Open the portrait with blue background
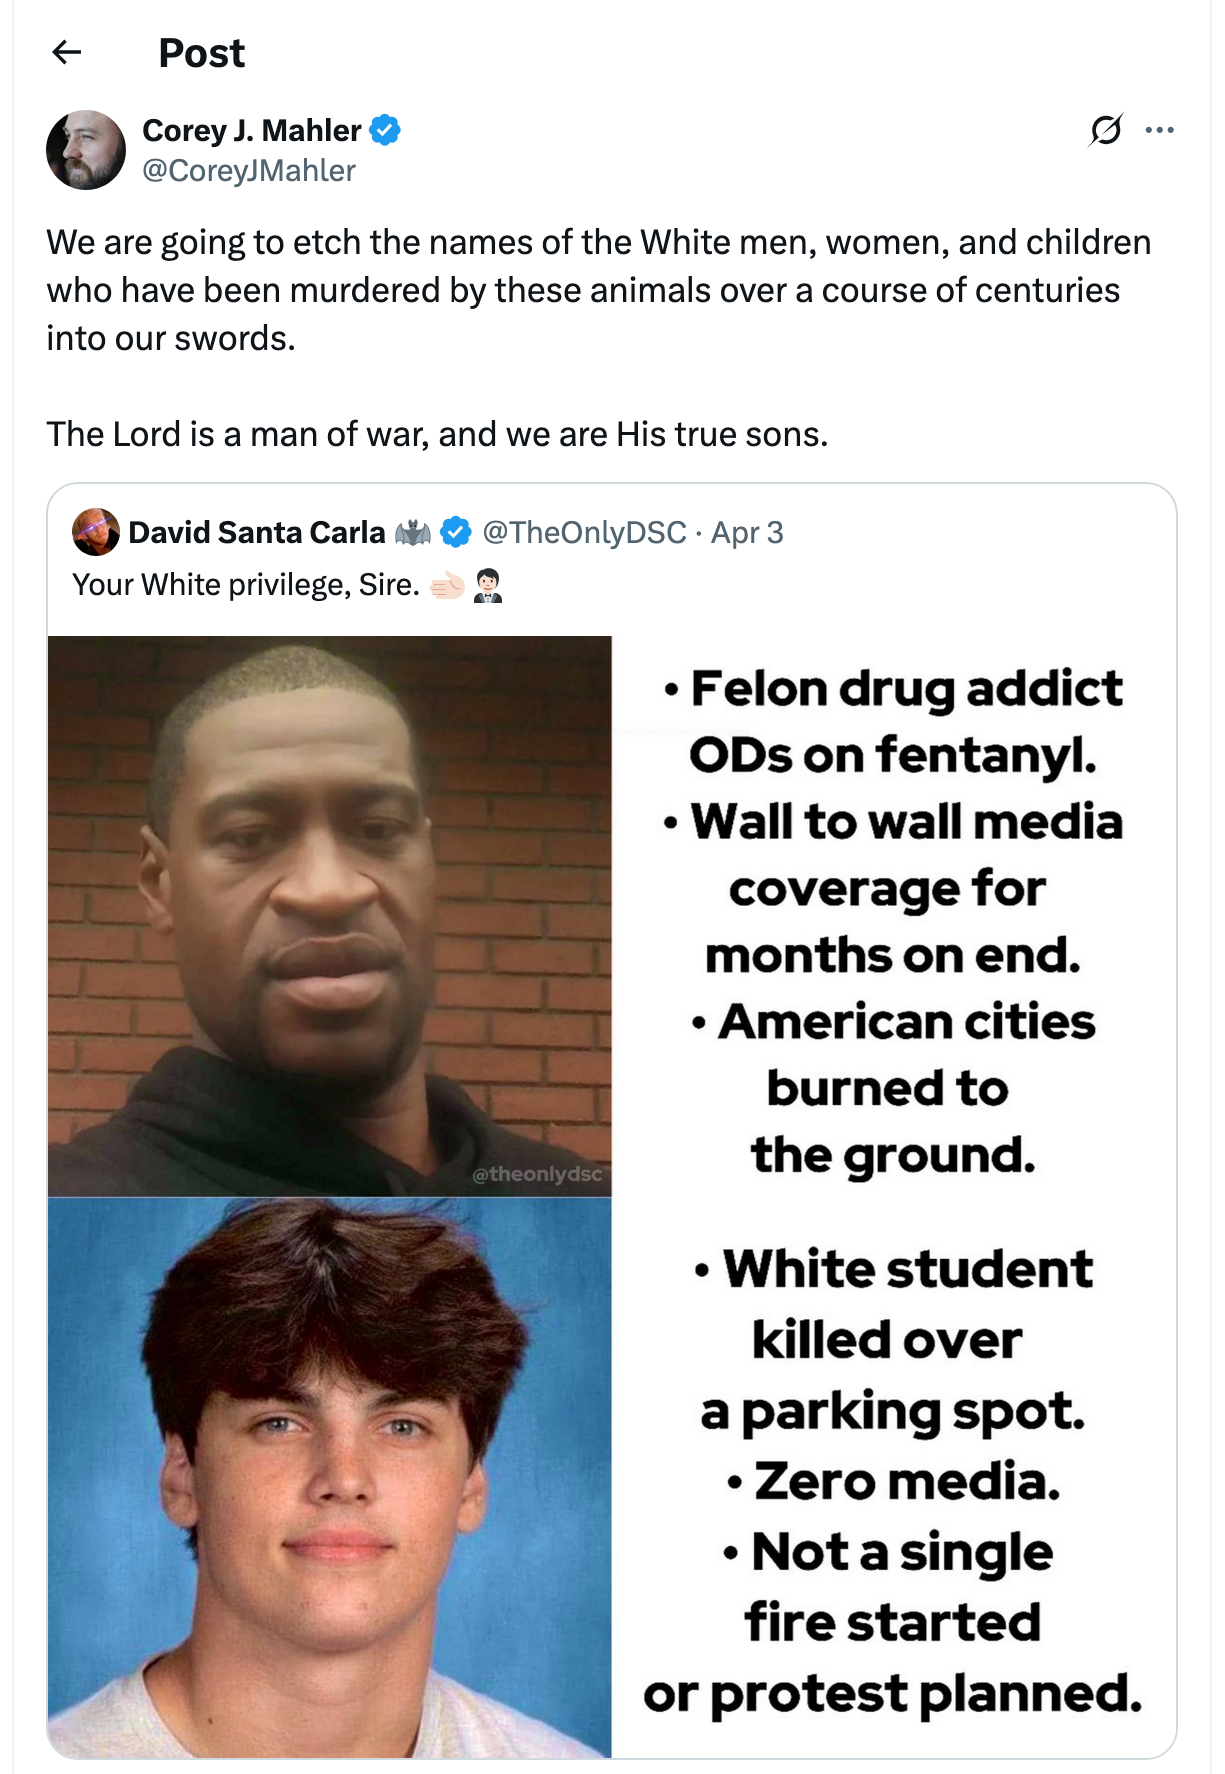Viewport: 1225px width, 1774px height. pos(330,1476)
